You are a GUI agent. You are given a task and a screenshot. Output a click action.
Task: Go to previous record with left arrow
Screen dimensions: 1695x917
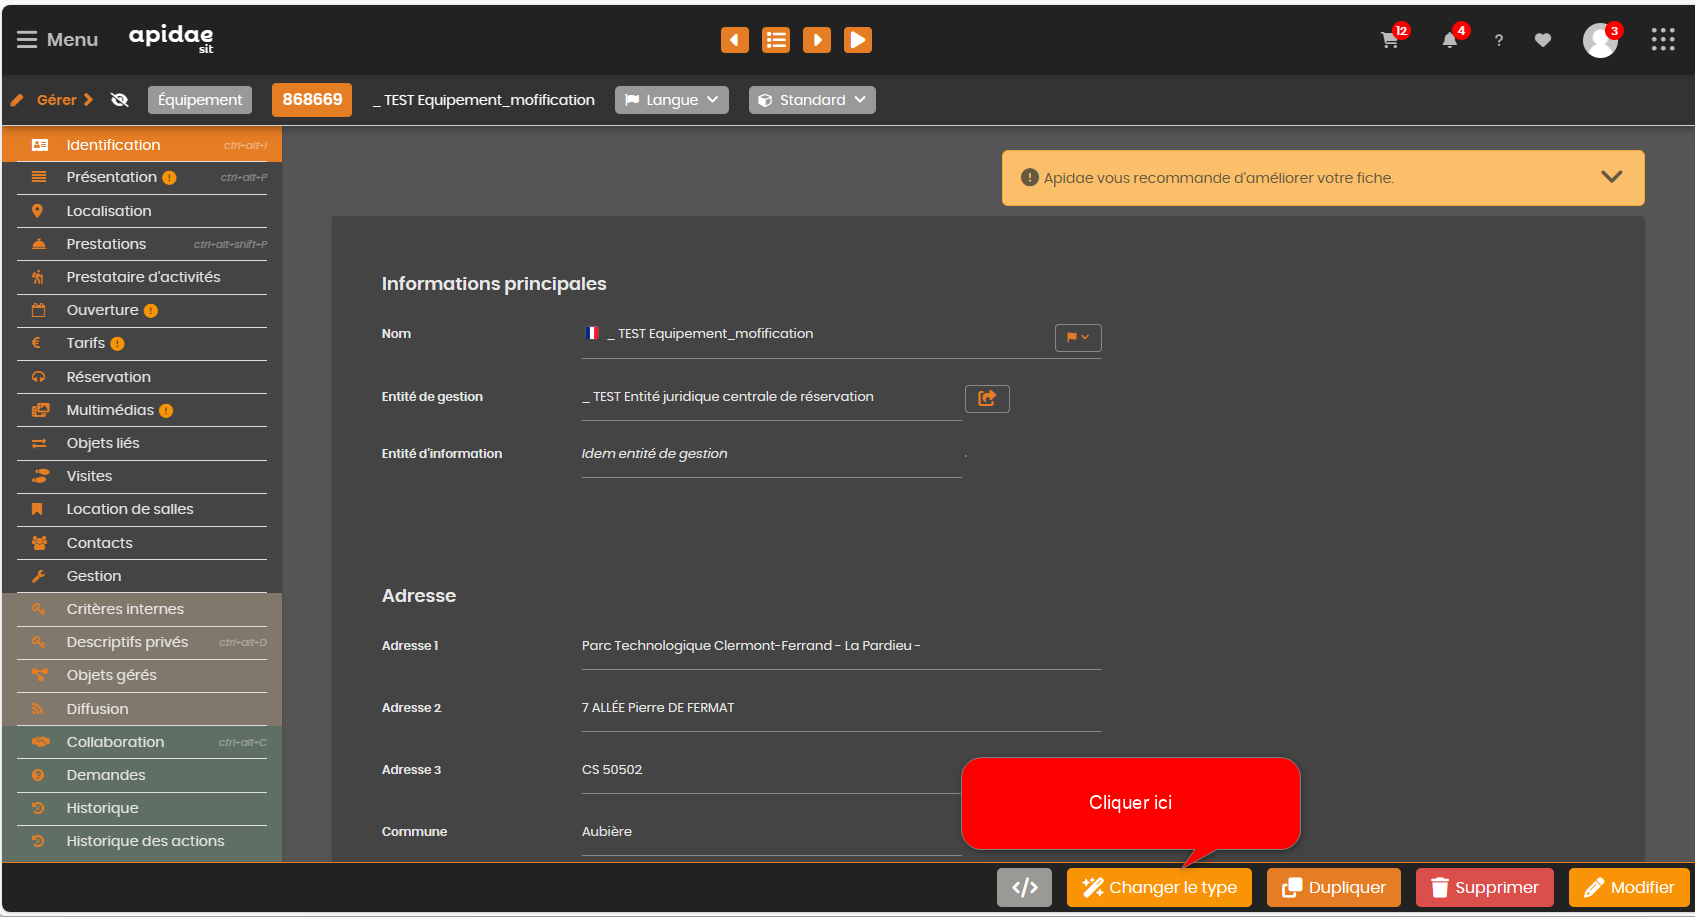[735, 40]
